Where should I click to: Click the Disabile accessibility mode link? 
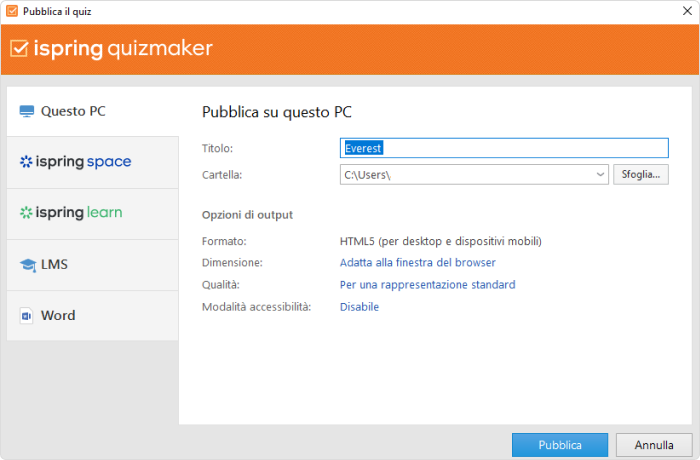point(359,307)
